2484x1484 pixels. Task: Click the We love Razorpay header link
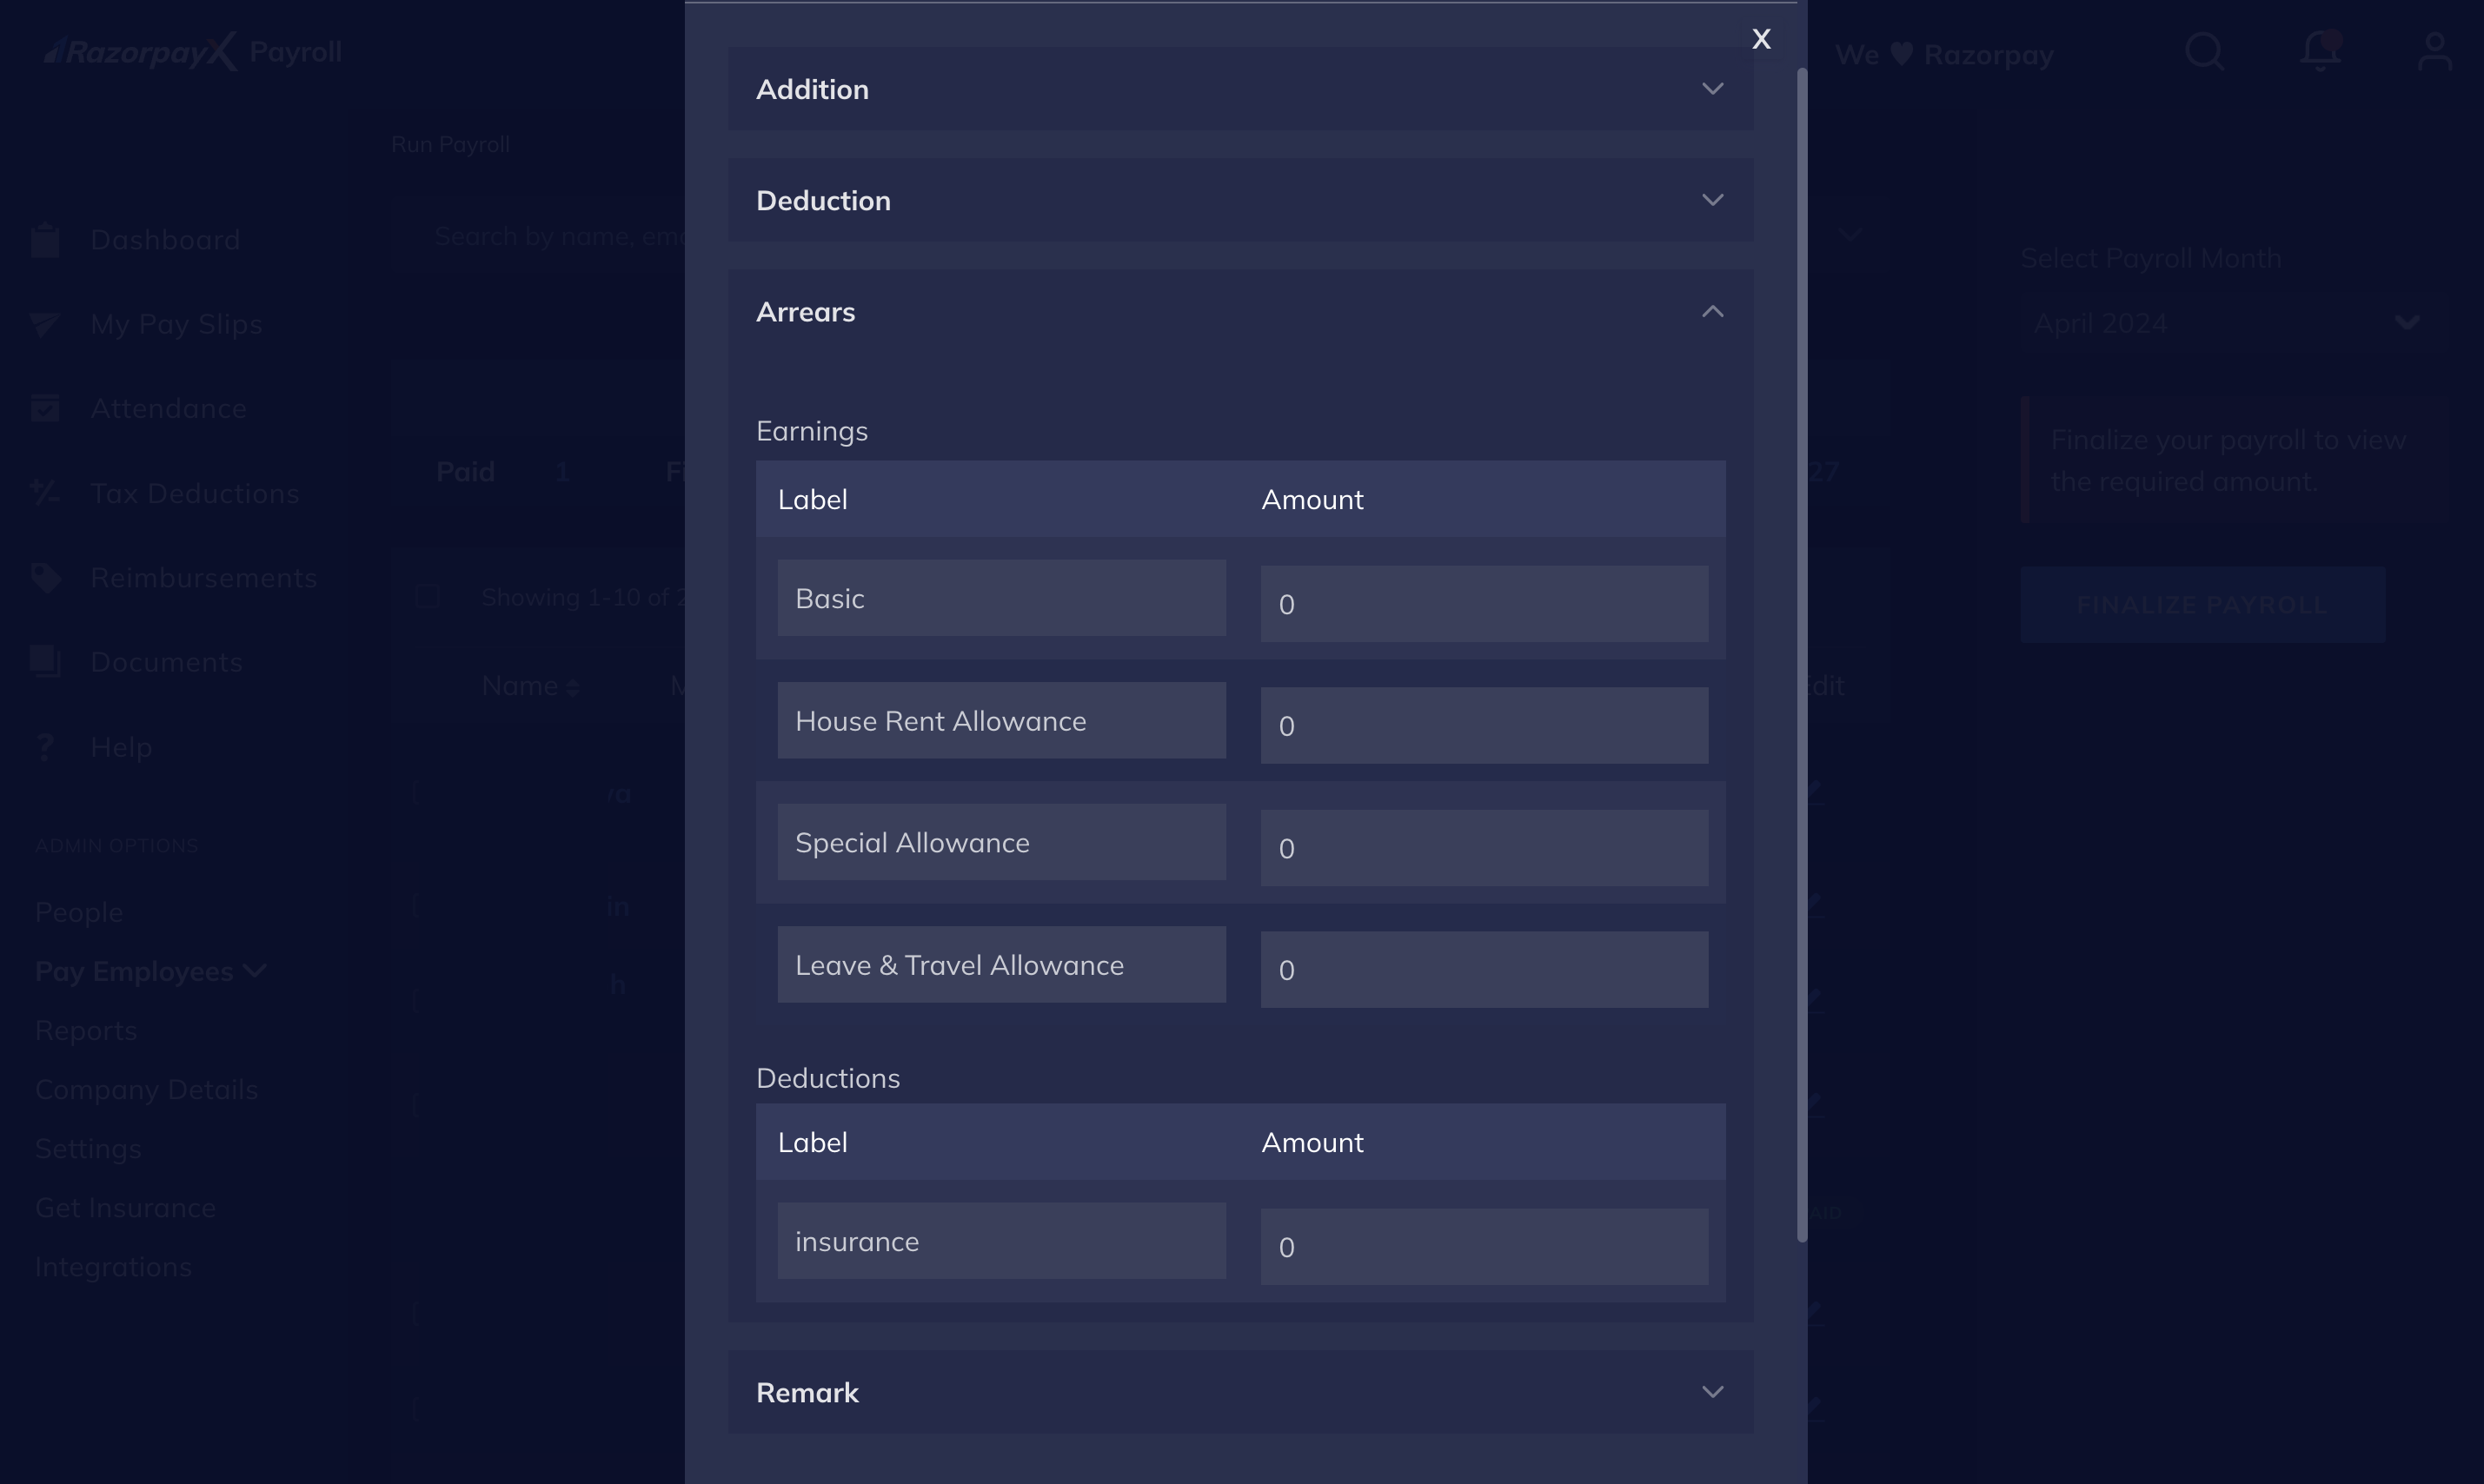tap(1944, 54)
